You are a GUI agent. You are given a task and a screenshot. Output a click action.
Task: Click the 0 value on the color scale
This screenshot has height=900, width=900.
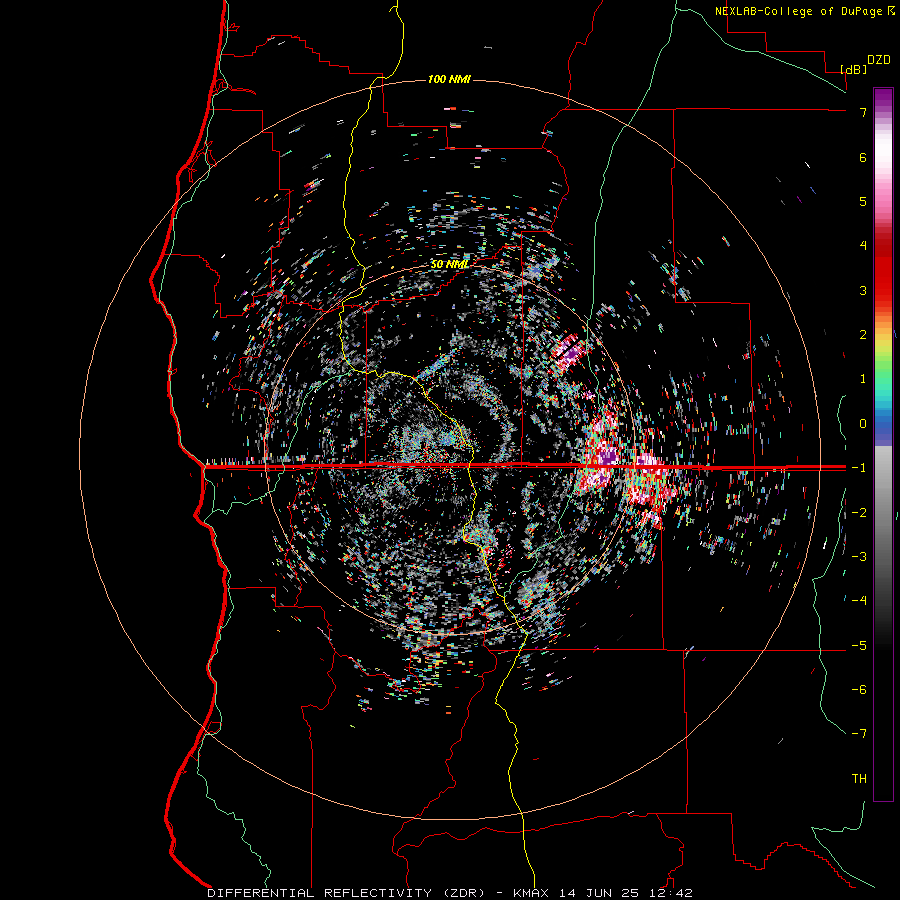point(863,424)
